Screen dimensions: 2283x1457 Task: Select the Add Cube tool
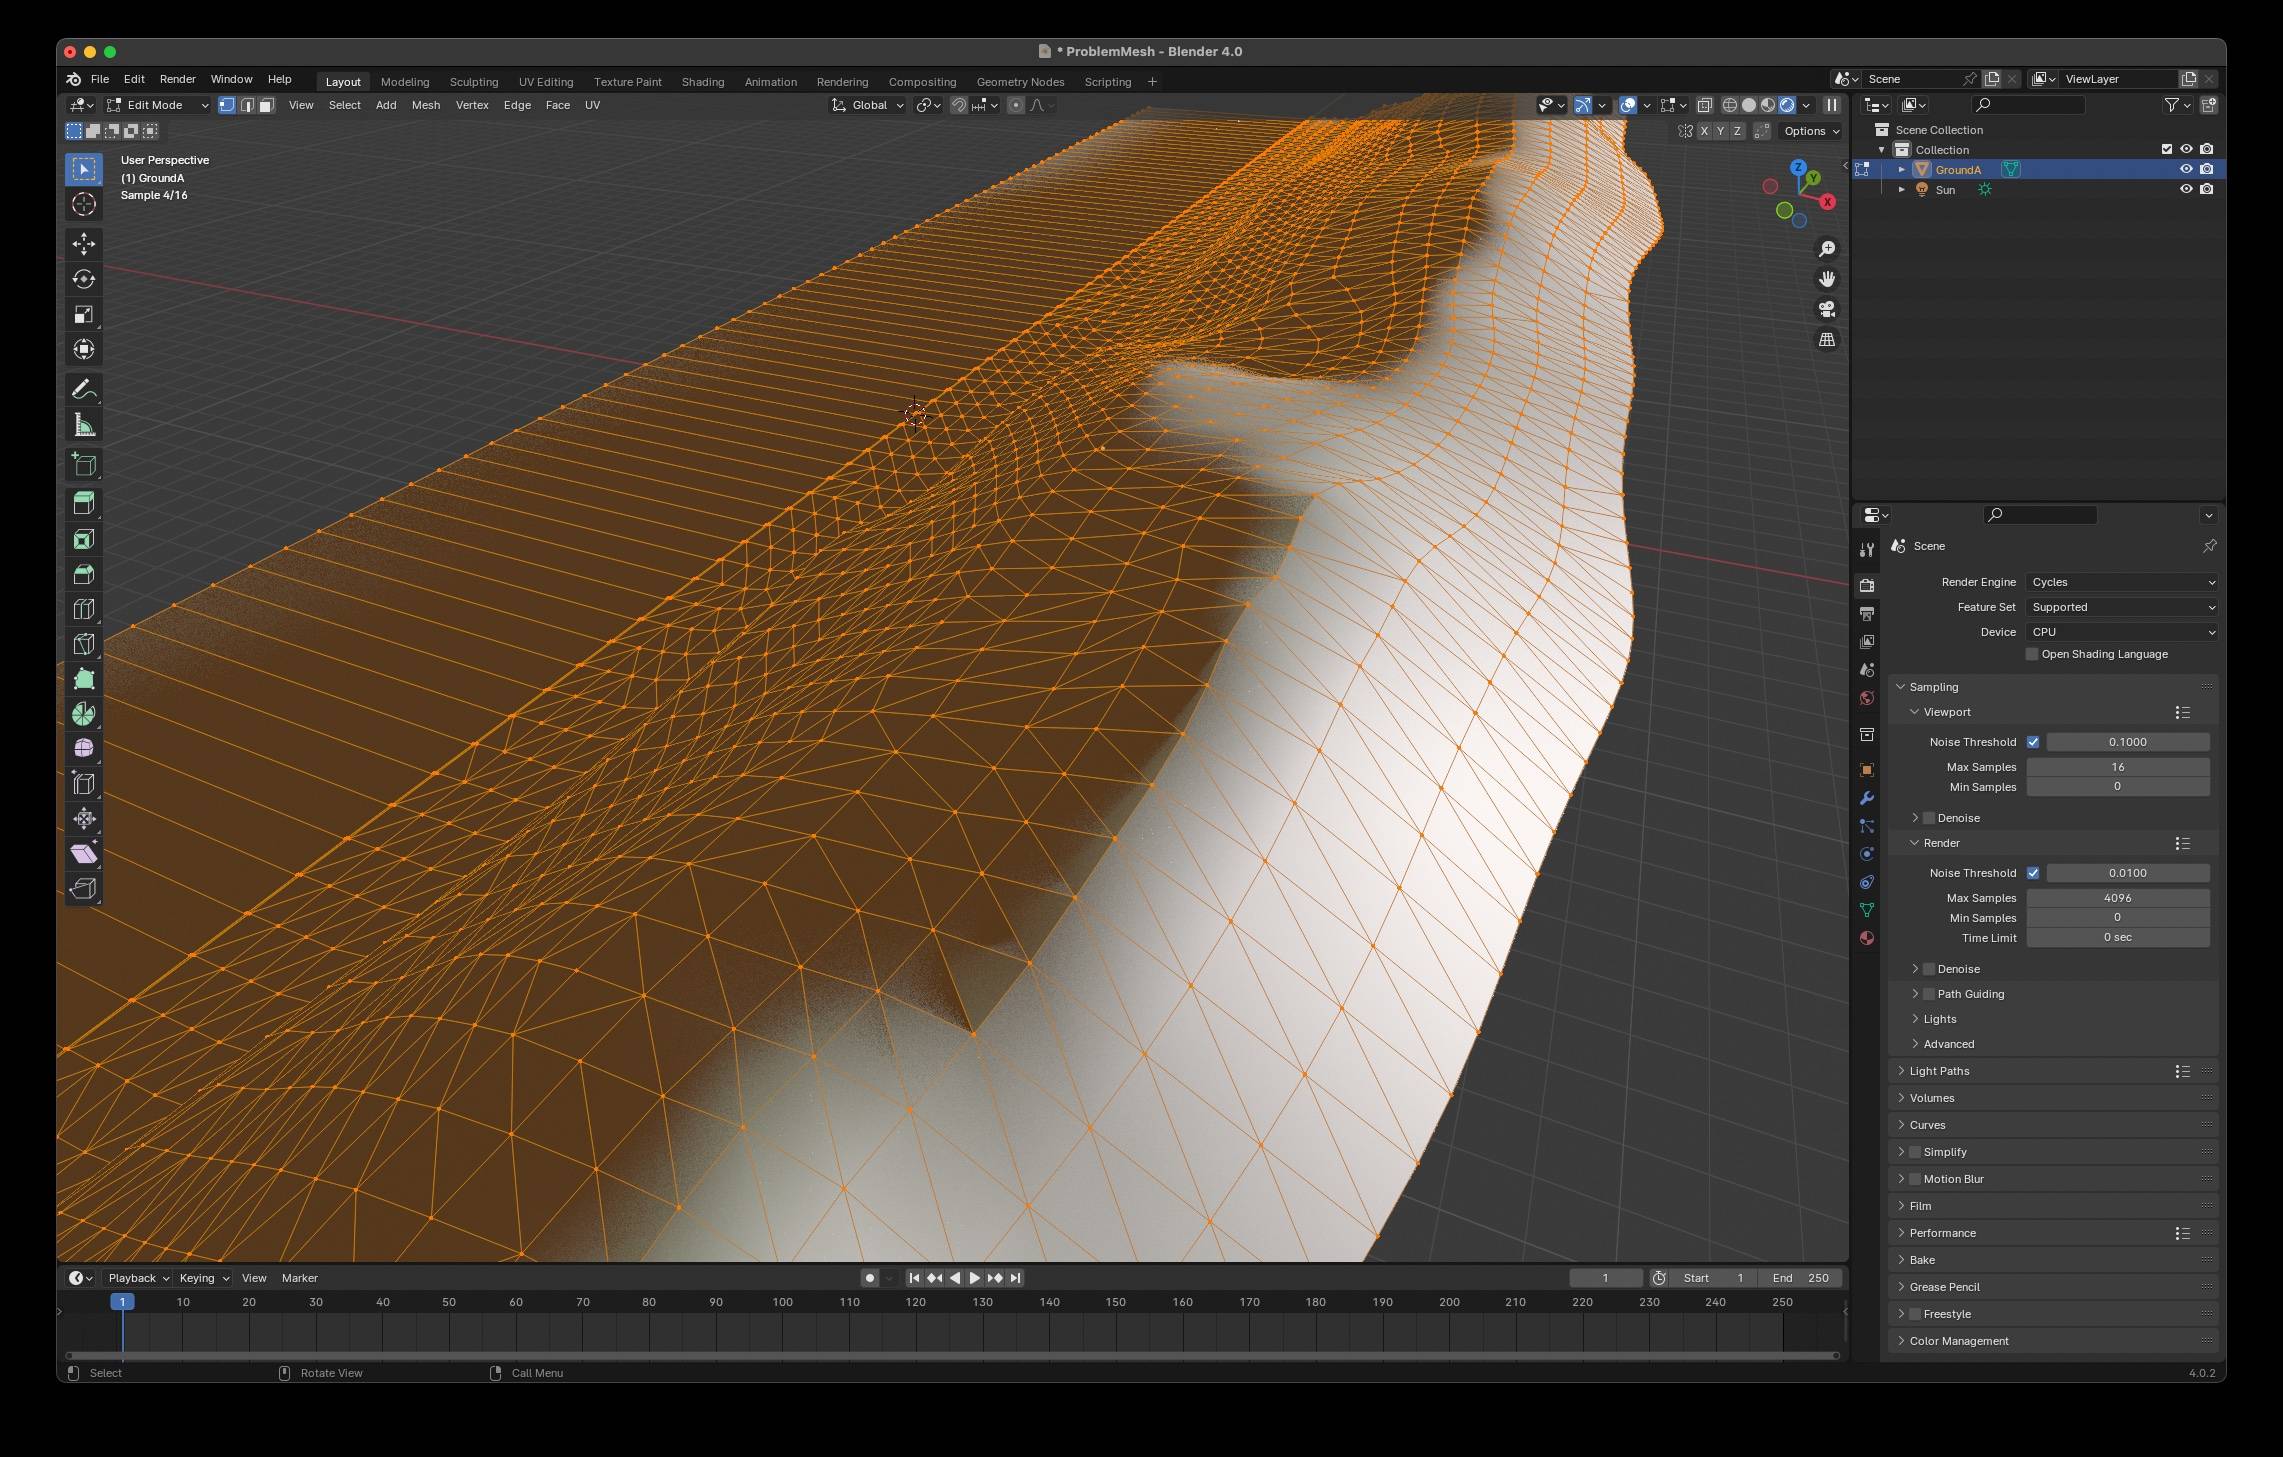click(x=84, y=464)
